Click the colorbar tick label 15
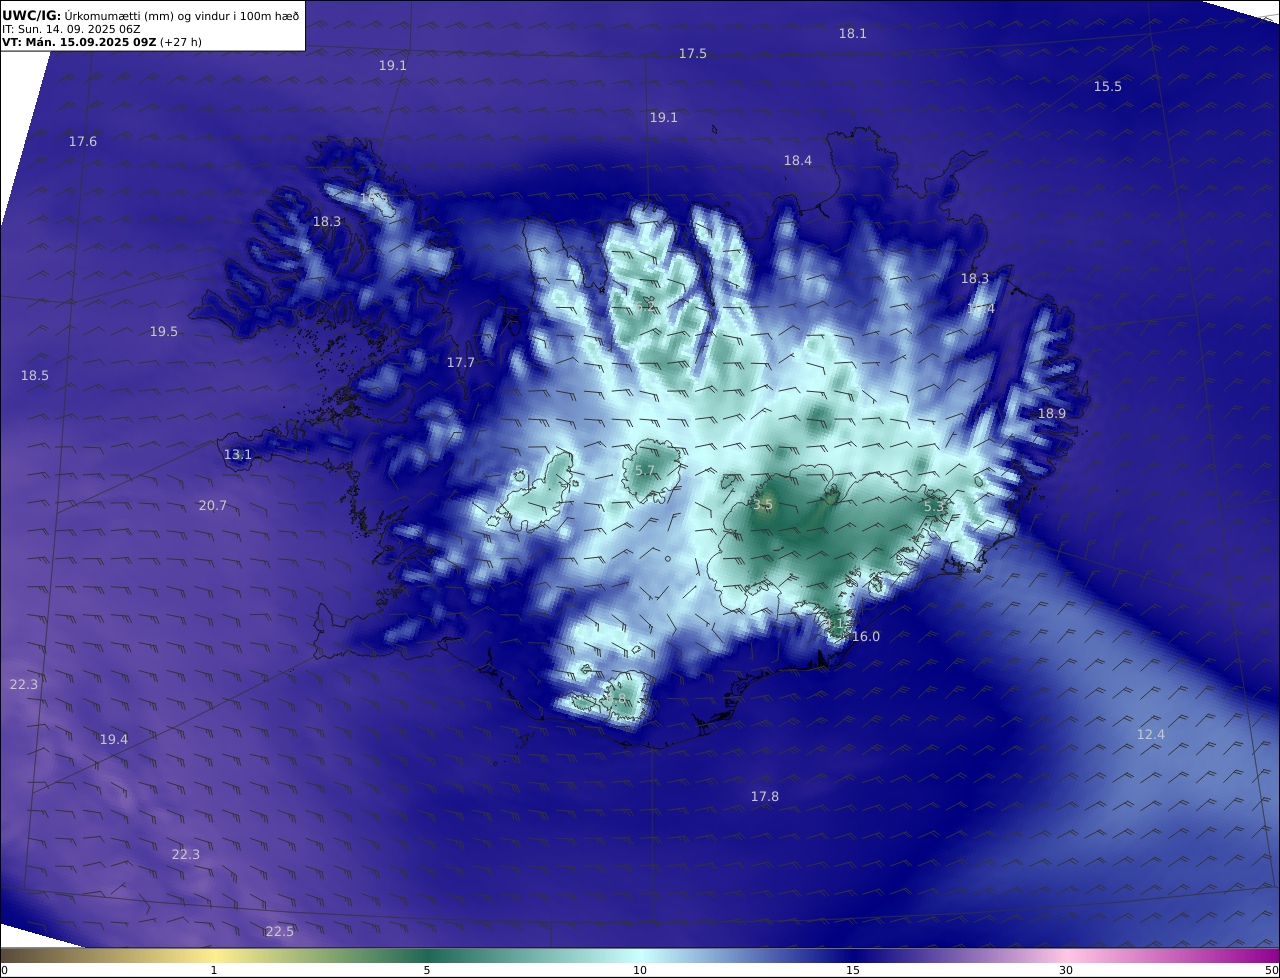1280x978 pixels. coord(853,969)
